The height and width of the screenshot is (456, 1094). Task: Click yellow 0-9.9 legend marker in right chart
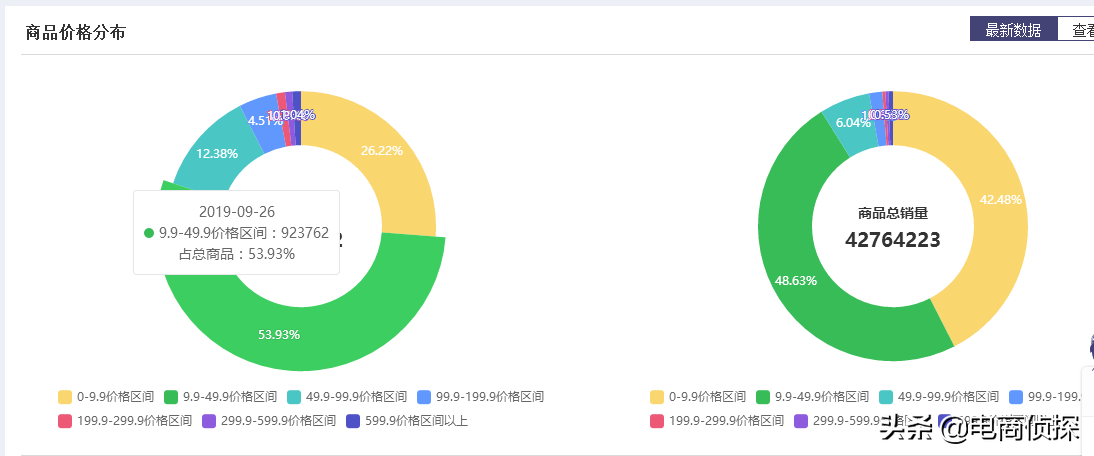pyautogui.click(x=657, y=397)
